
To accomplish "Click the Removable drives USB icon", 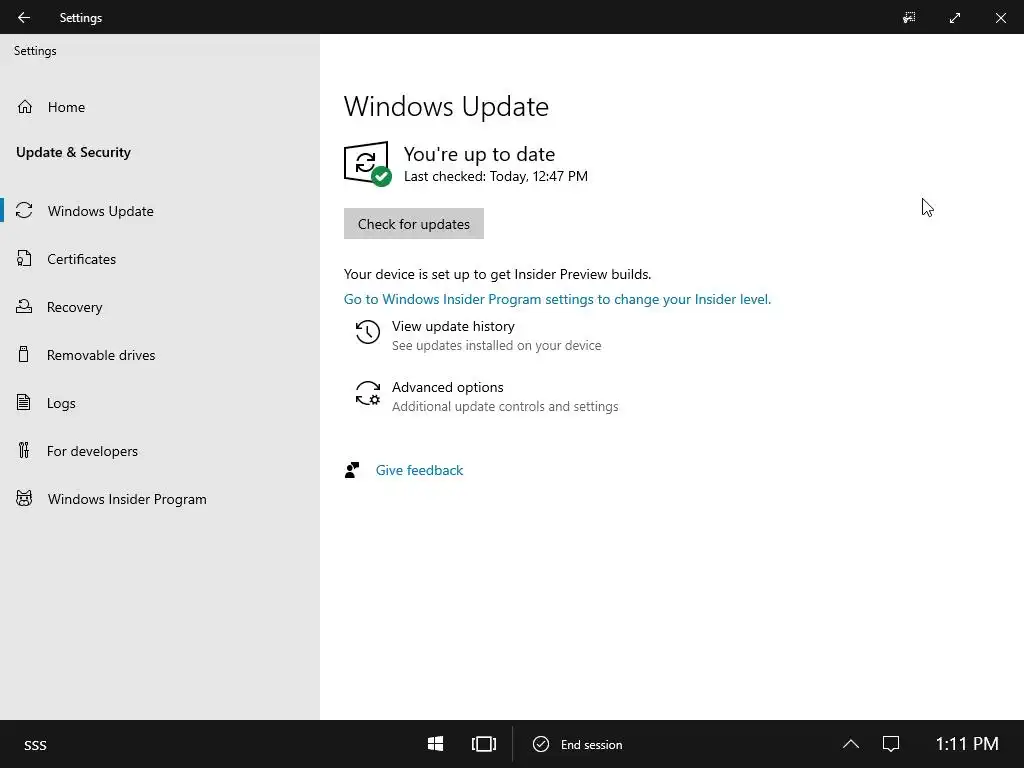I will (x=24, y=355).
